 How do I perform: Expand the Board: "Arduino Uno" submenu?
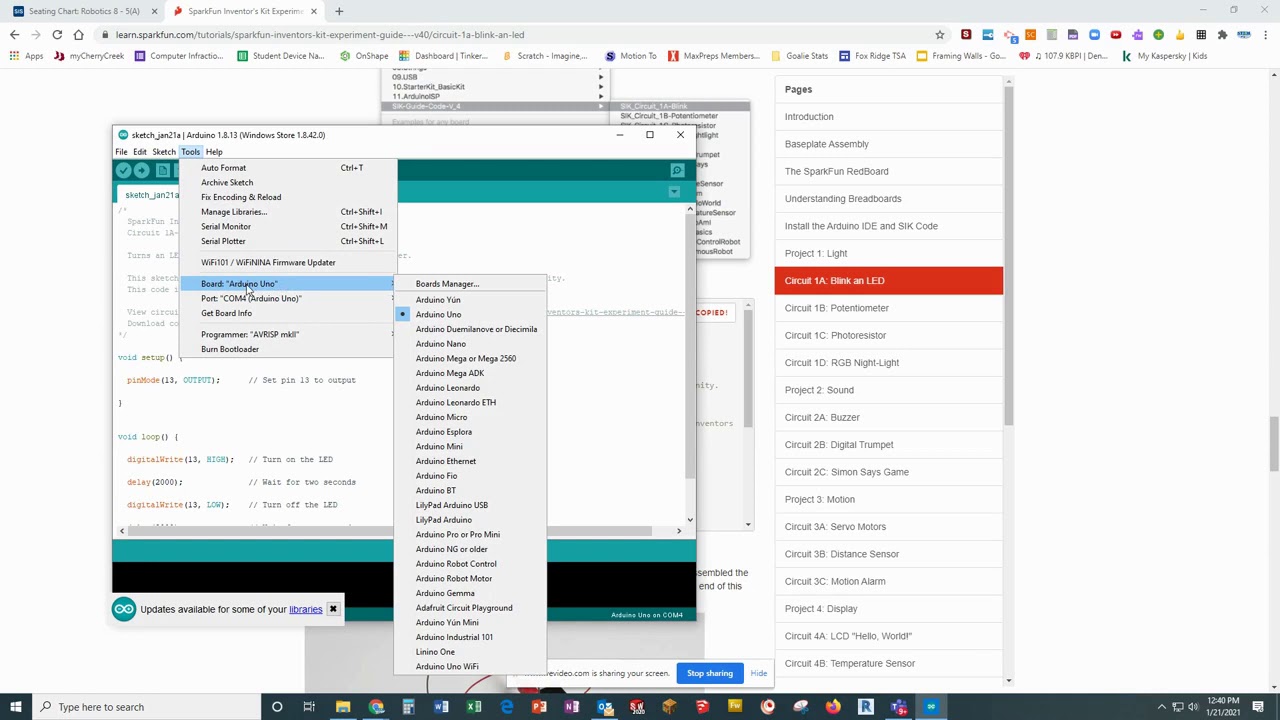(x=288, y=284)
